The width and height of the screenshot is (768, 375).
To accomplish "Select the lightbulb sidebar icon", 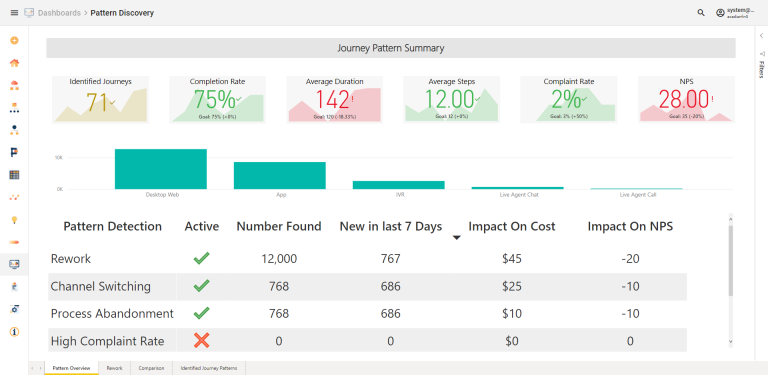I will [14, 220].
